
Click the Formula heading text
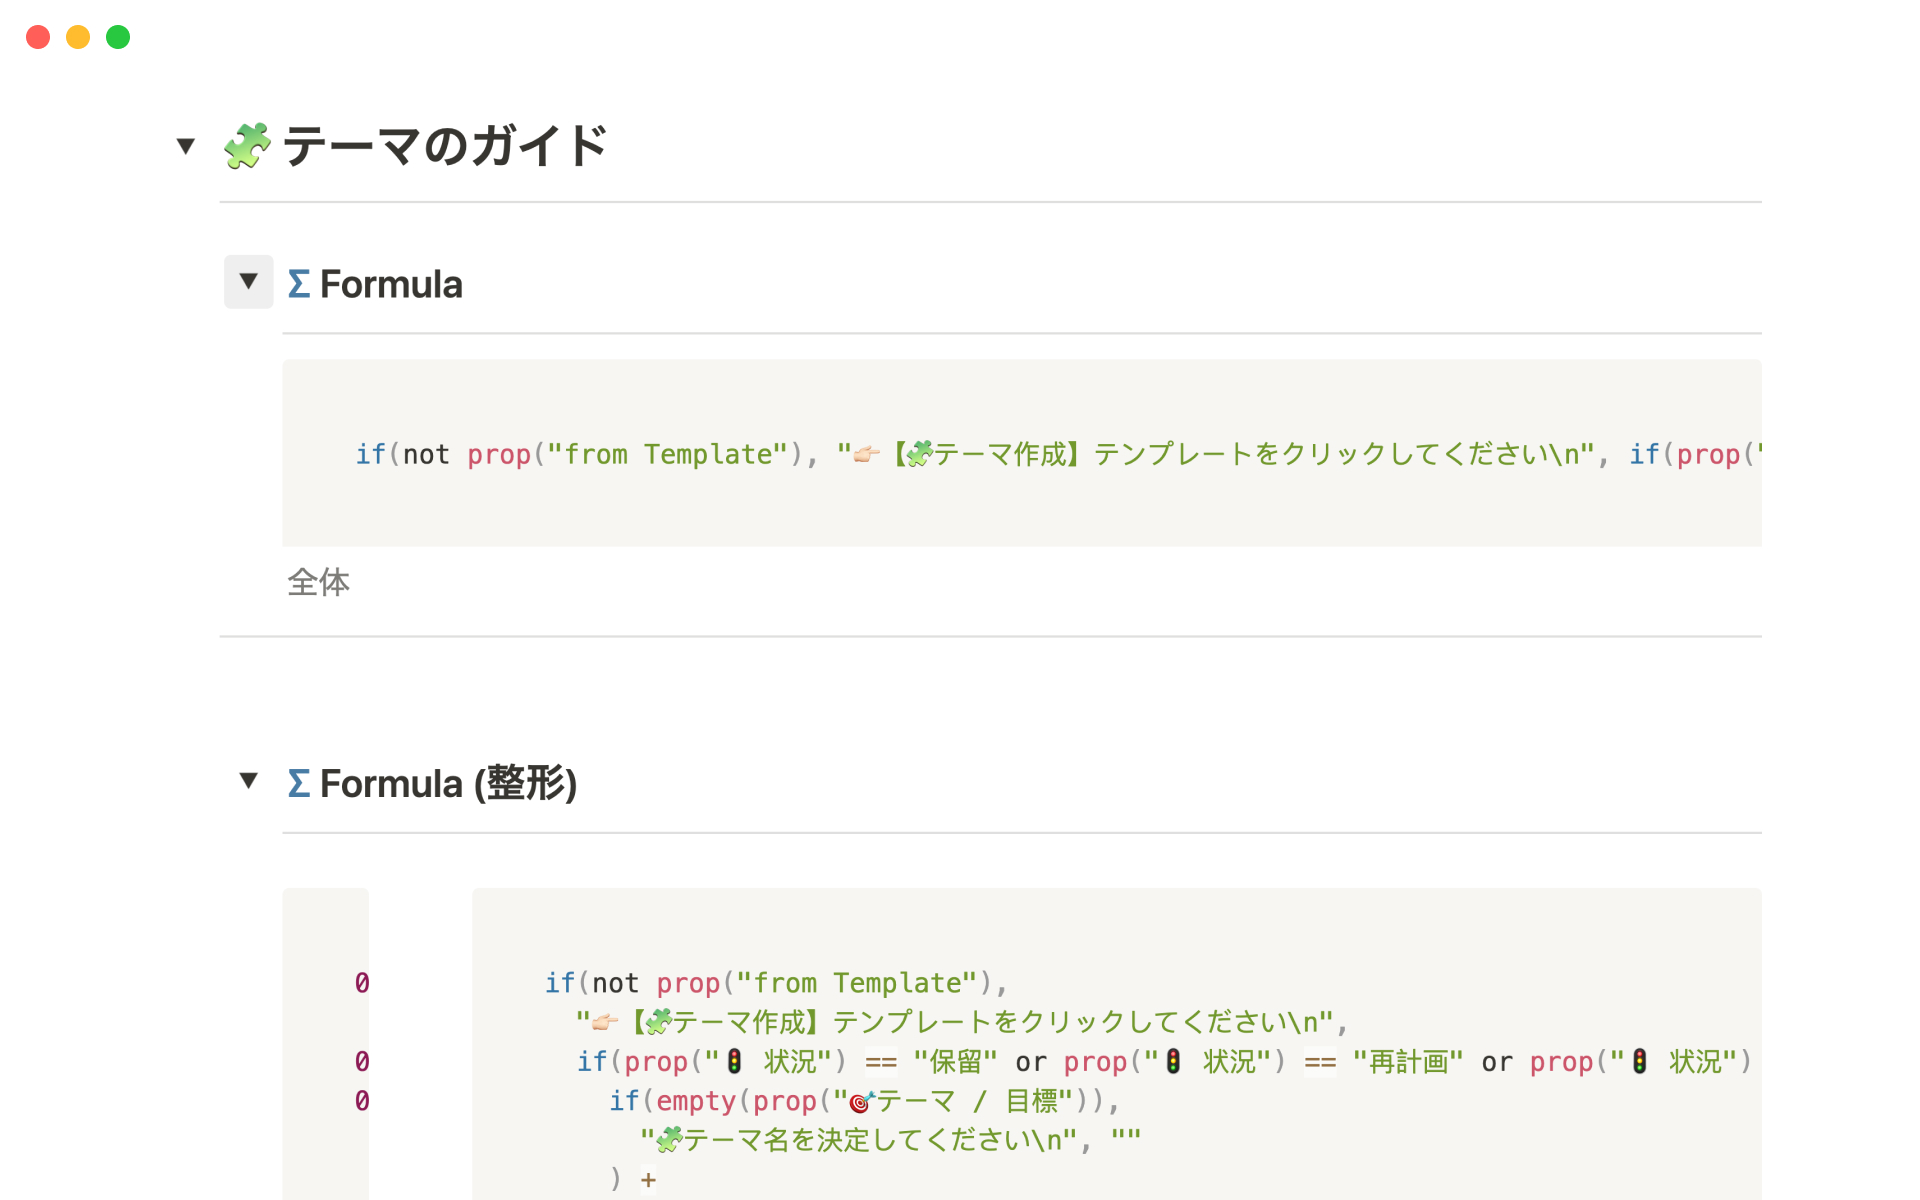point(391,284)
